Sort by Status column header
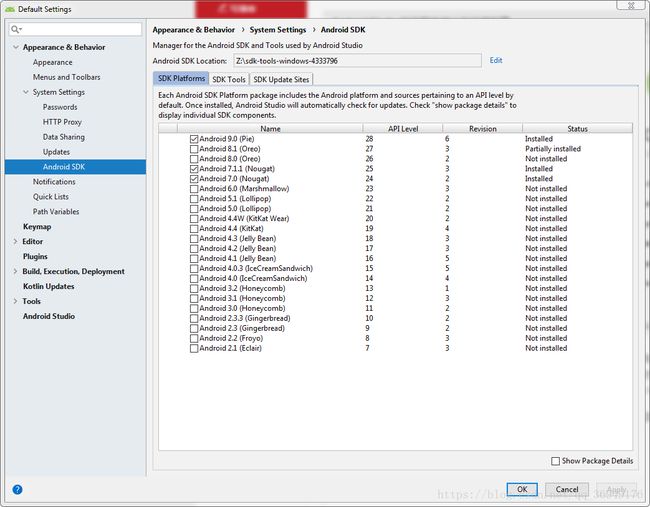 577,129
